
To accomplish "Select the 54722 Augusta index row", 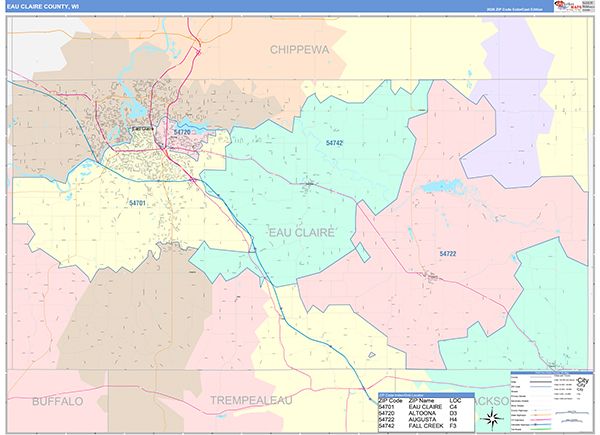I will click(419, 420).
